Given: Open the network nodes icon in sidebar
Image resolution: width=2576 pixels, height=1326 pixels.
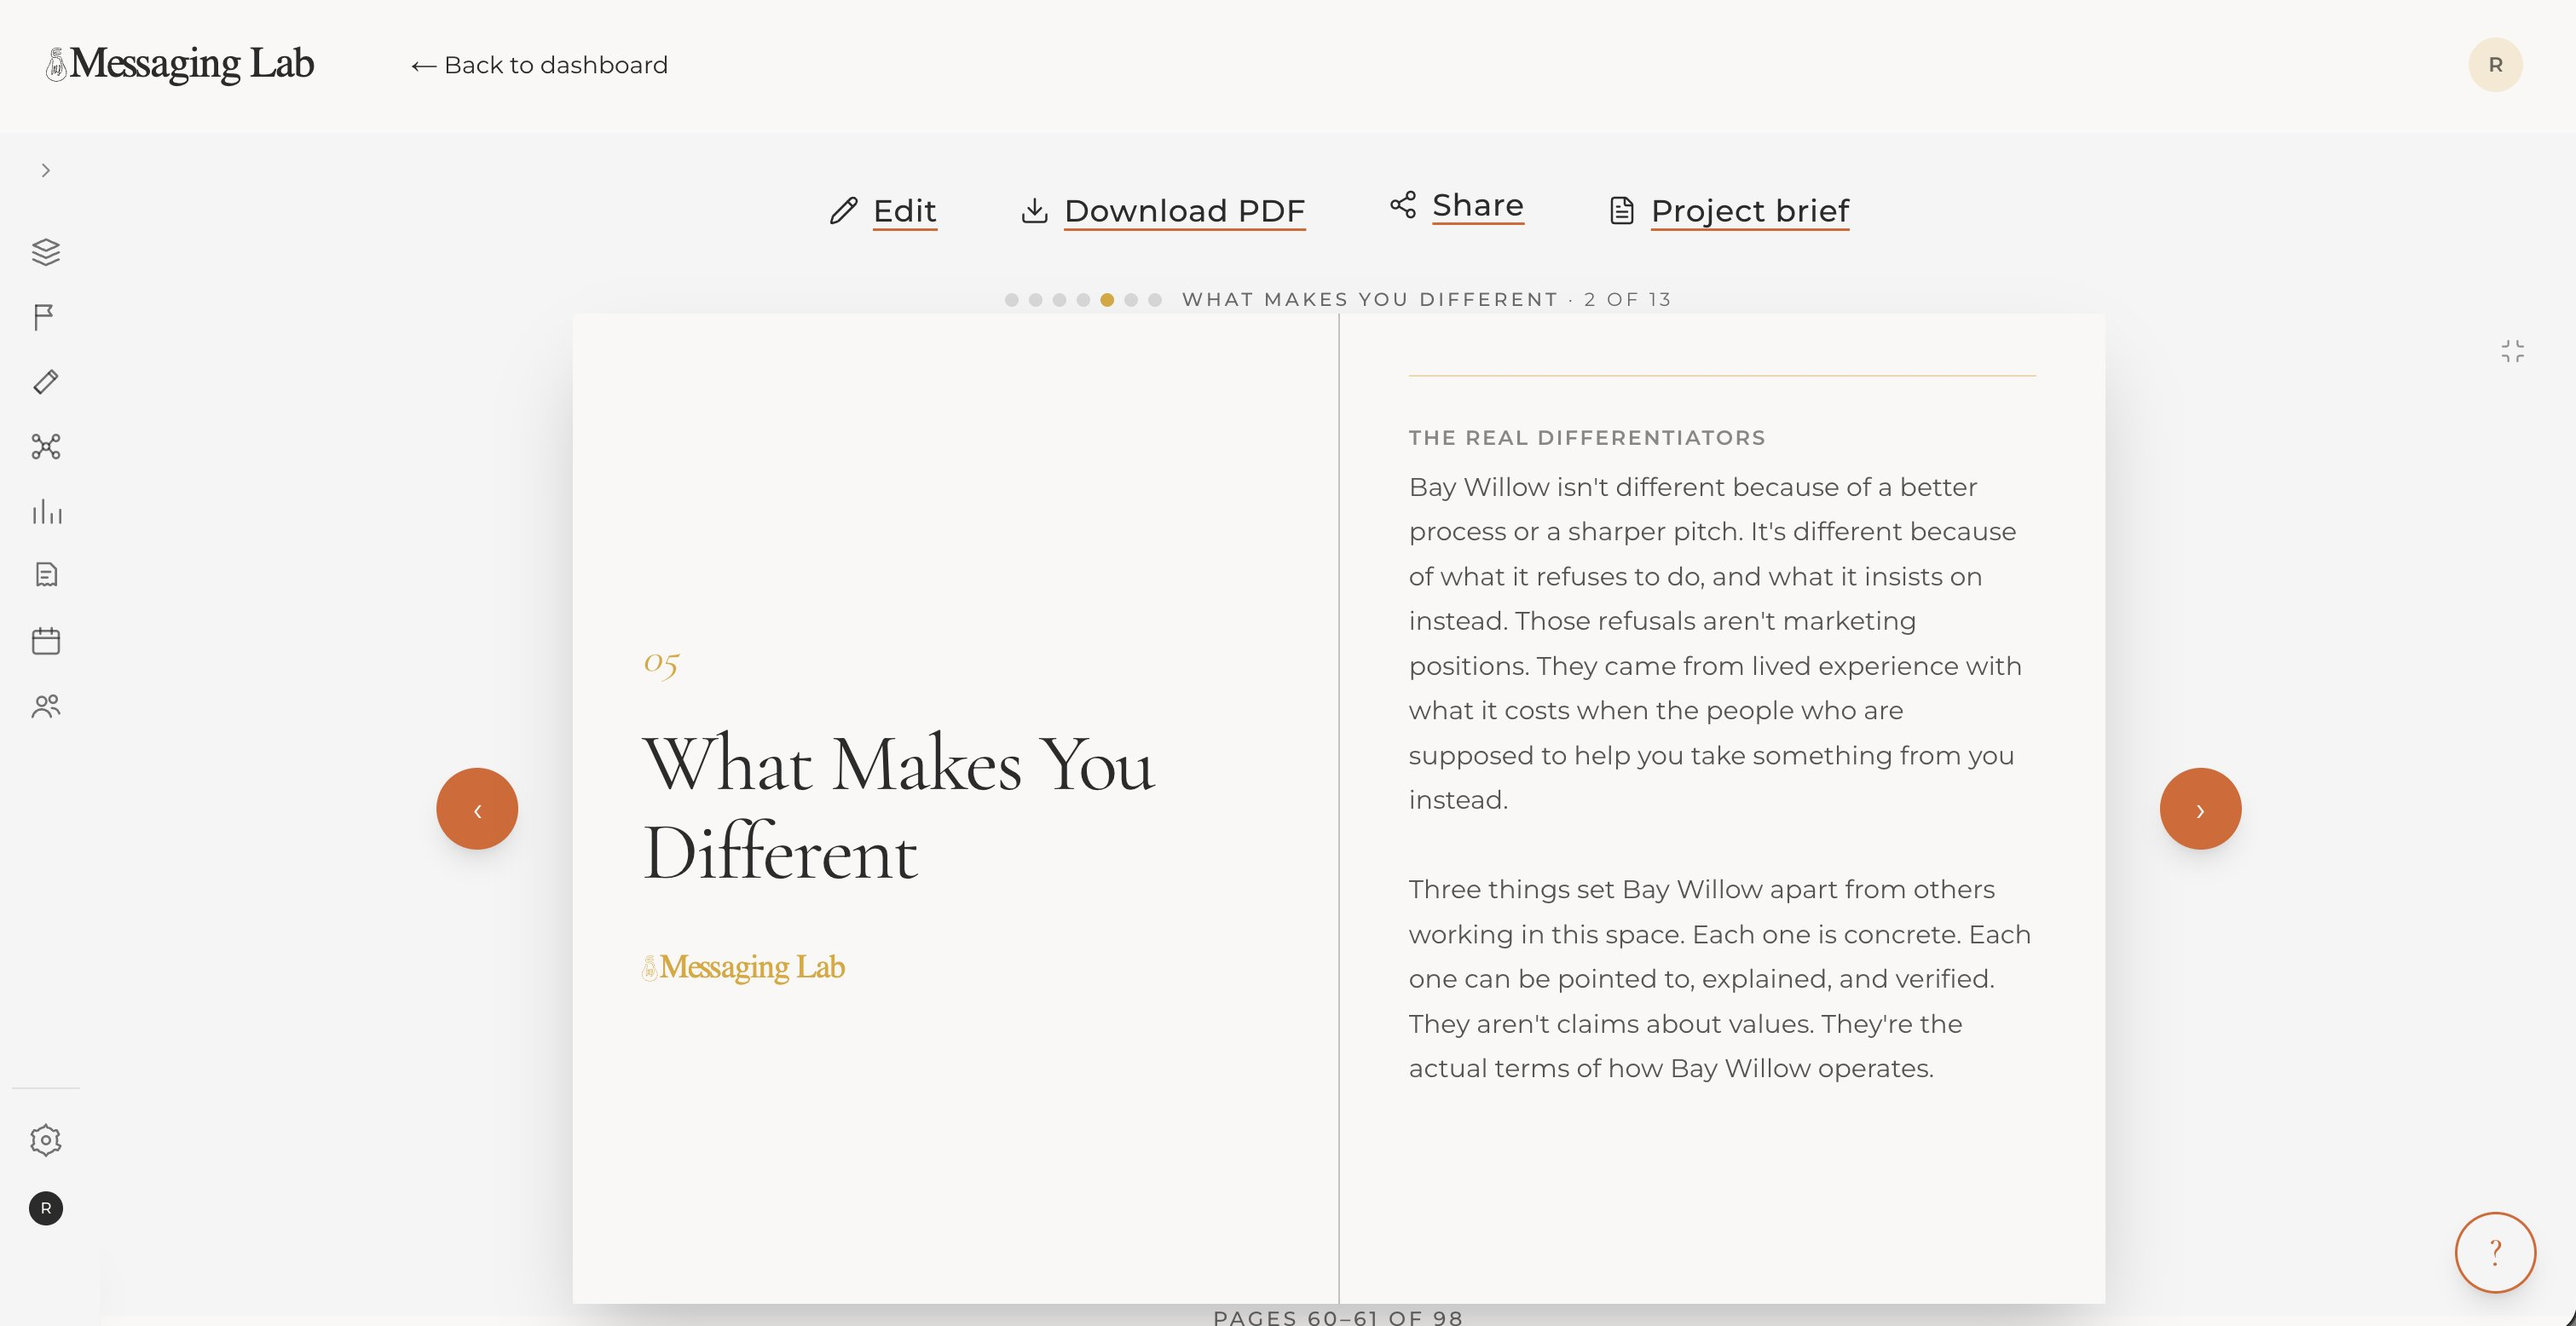Looking at the screenshot, I should (x=46, y=446).
